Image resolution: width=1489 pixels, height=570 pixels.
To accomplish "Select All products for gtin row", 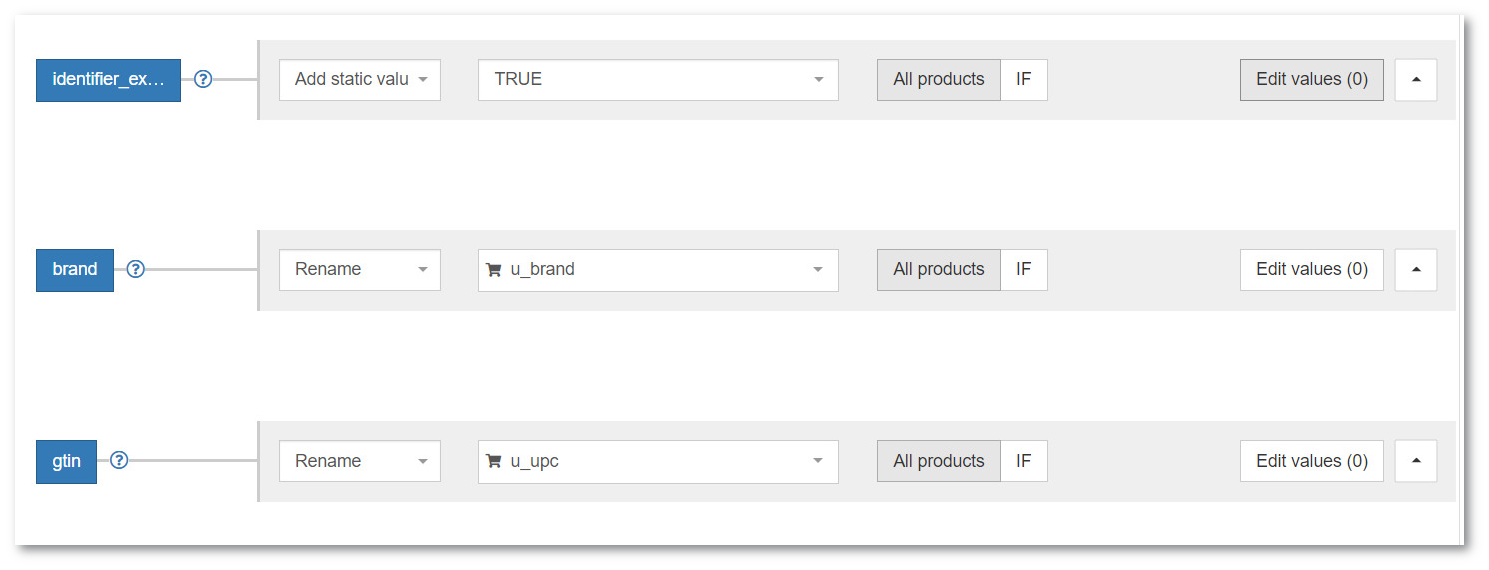I will (939, 461).
